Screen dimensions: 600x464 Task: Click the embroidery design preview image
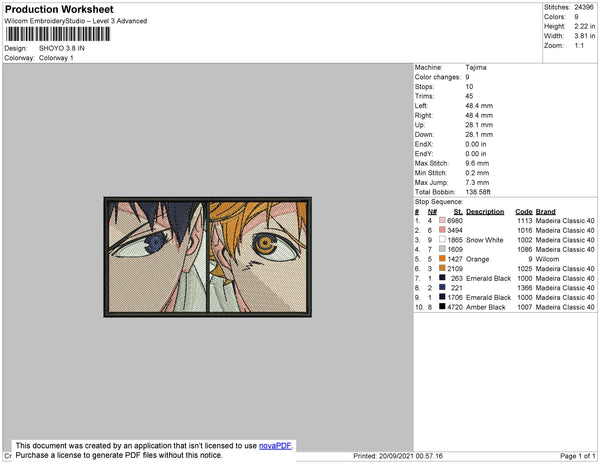[x=207, y=257]
